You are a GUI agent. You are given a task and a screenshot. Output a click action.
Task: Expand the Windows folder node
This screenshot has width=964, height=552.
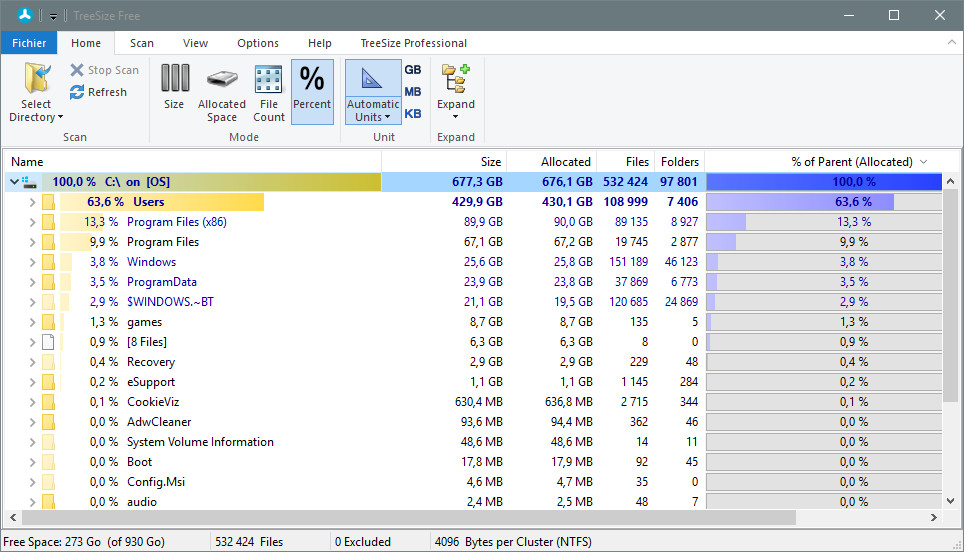tap(32, 262)
